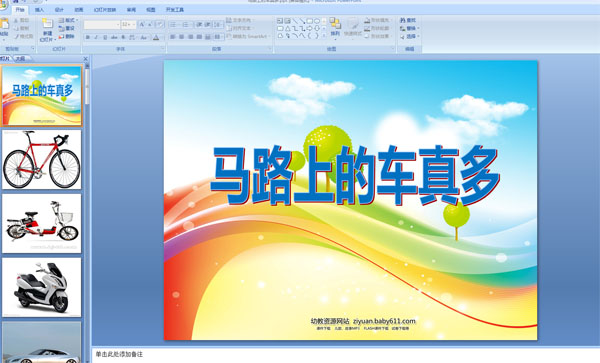Click the New Slide (新建幻灯片) icon

click(x=47, y=24)
